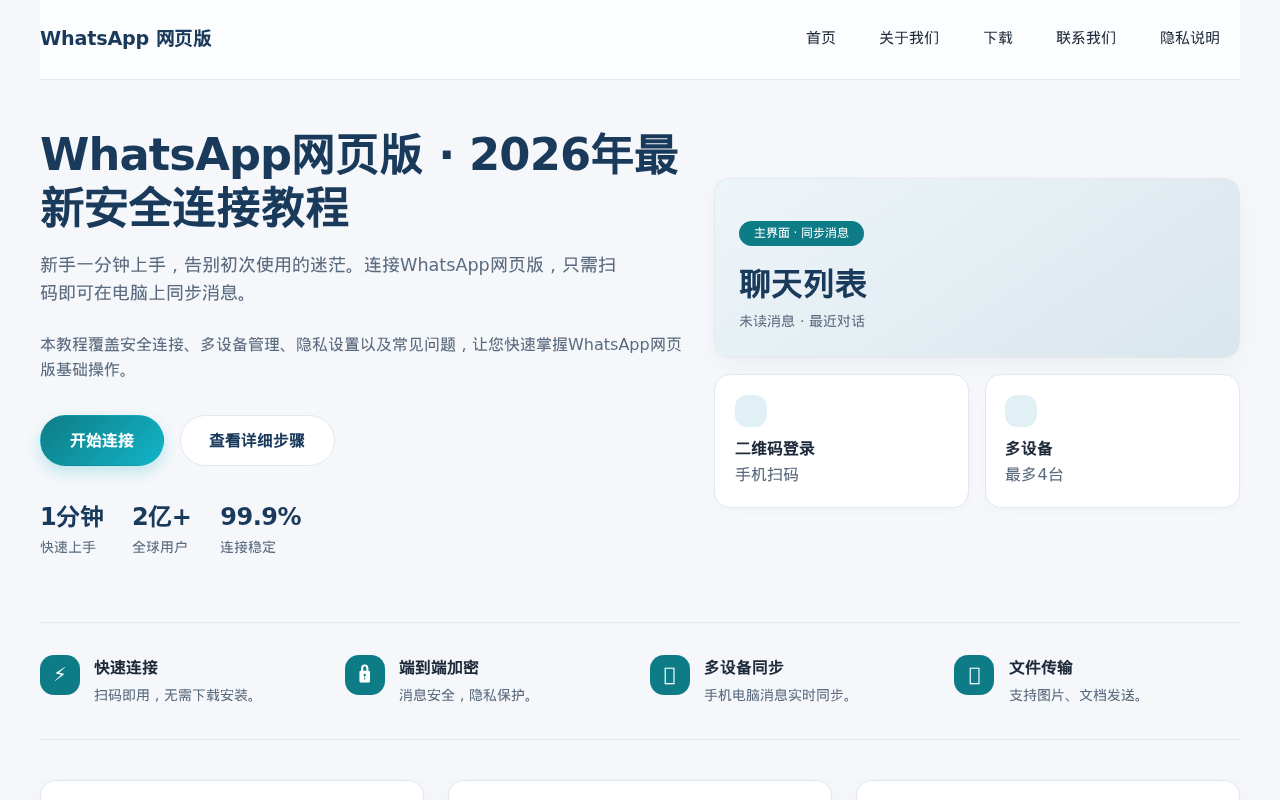
Task: Click the 文件传输 feature title
Action: (1041, 668)
